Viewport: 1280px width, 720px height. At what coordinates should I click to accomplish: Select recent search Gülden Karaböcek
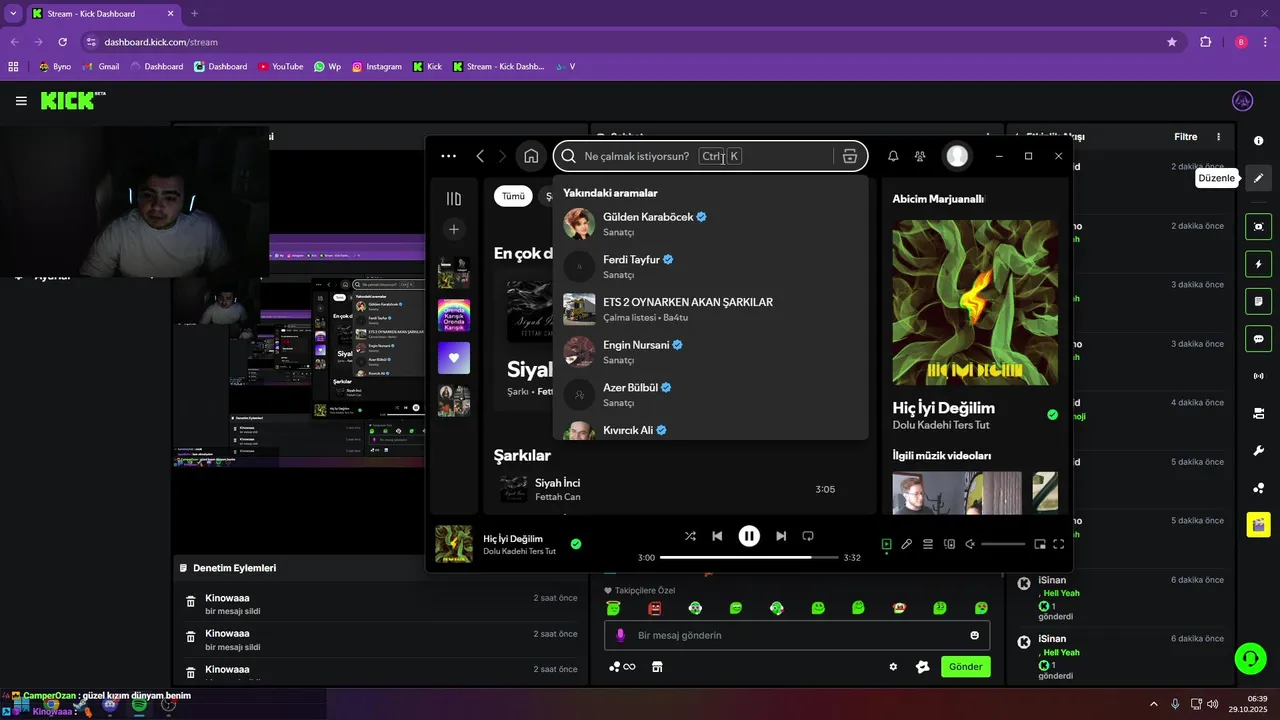710,224
